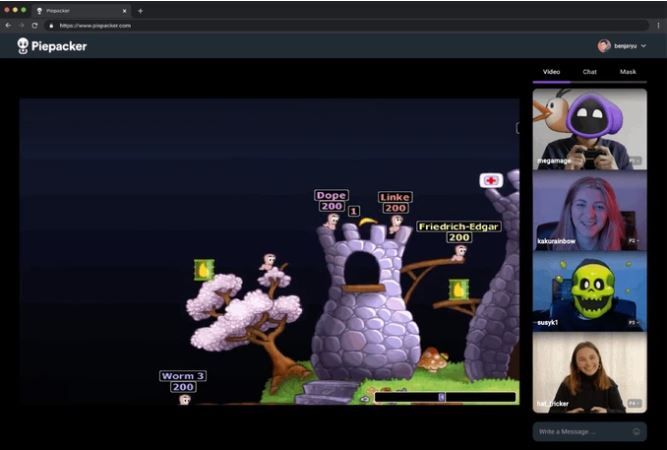Click the kakurainbow name label

point(556,241)
